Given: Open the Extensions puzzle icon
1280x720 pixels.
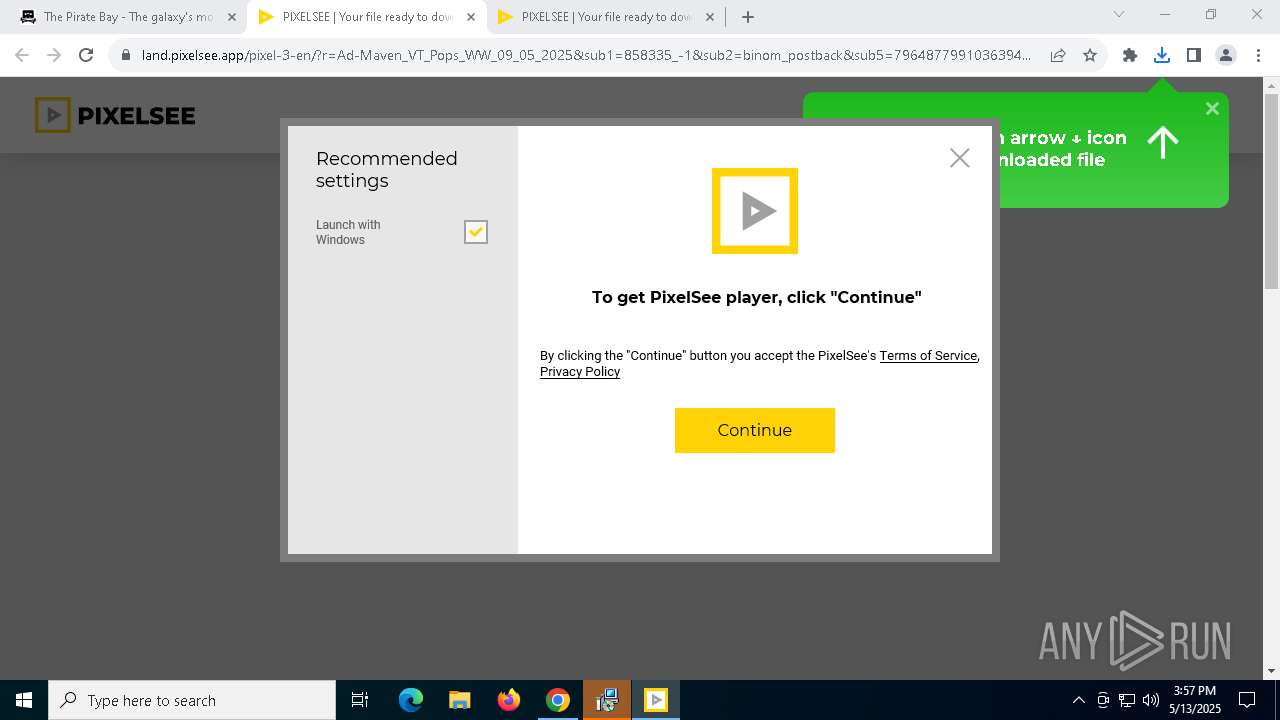Looking at the screenshot, I should [x=1130, y=55].
